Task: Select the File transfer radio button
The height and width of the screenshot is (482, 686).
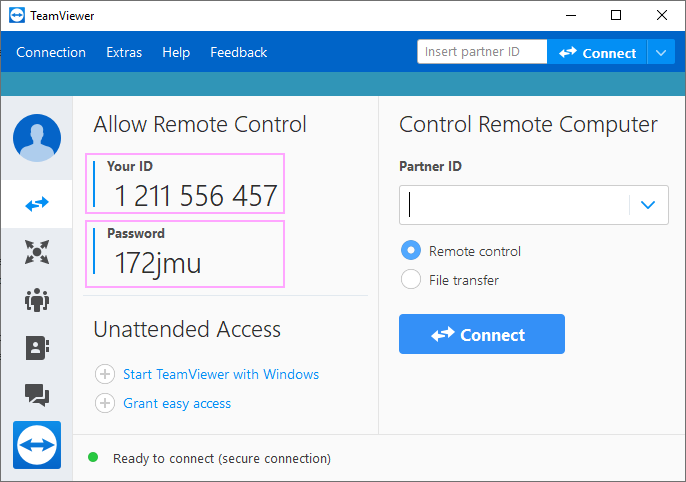Action: [411, 279]
